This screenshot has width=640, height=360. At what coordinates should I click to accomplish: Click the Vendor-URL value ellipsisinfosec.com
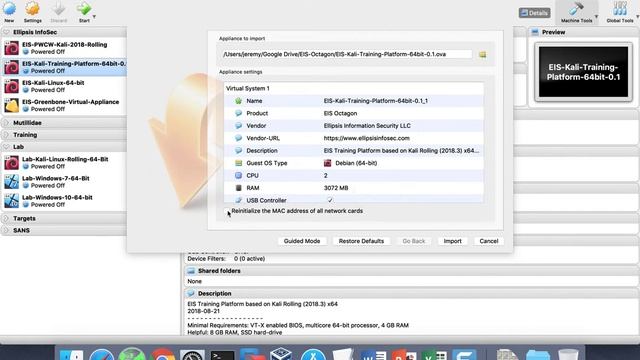coord(367,138)
